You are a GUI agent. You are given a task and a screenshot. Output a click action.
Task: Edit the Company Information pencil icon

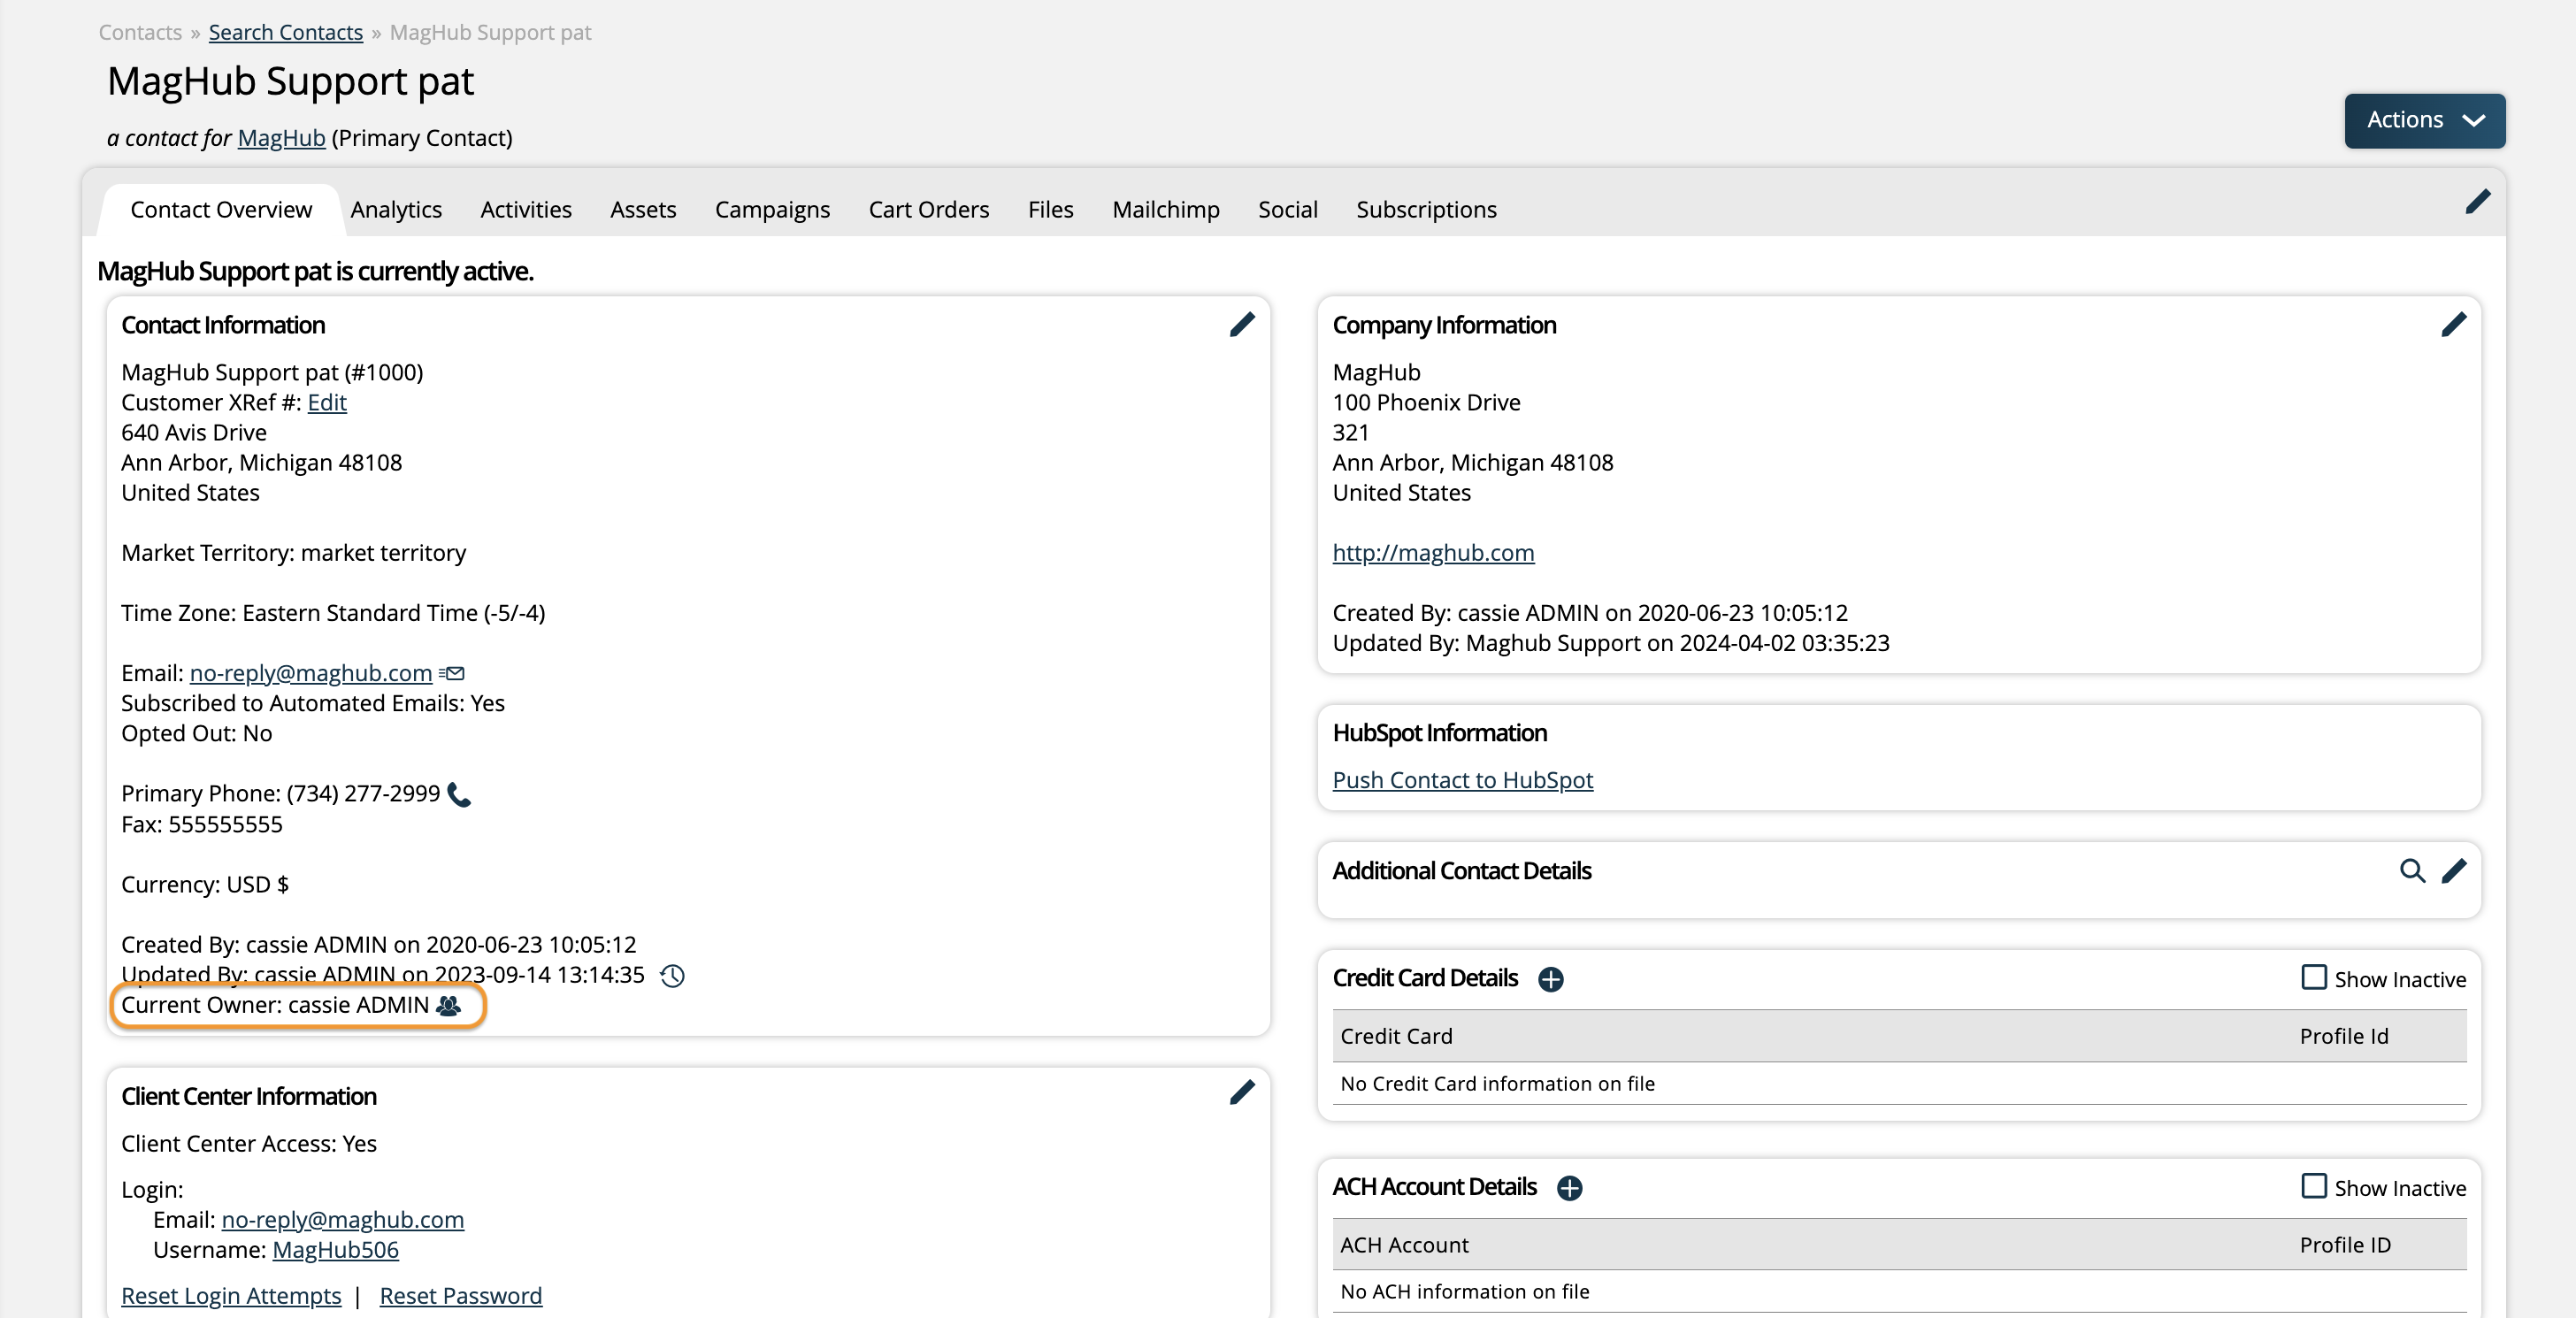[x=2453, y=324]
